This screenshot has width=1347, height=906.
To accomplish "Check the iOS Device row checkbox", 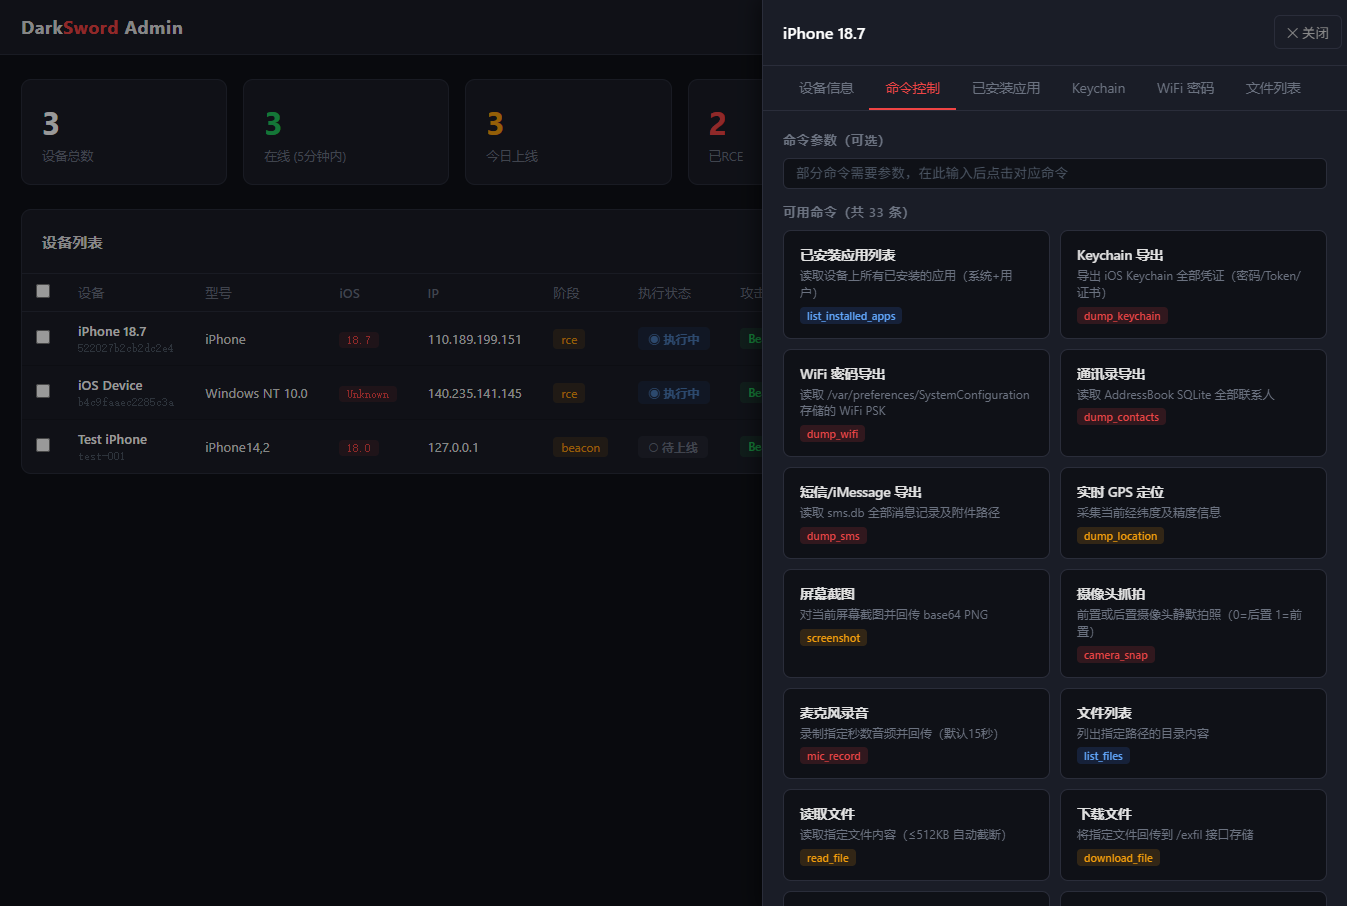I will pos(43,391).
